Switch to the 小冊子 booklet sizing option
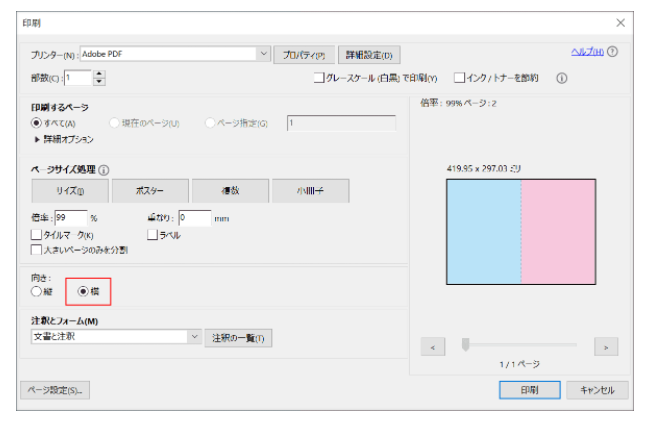This screenshot has width=647, height=422. (308, 190)
